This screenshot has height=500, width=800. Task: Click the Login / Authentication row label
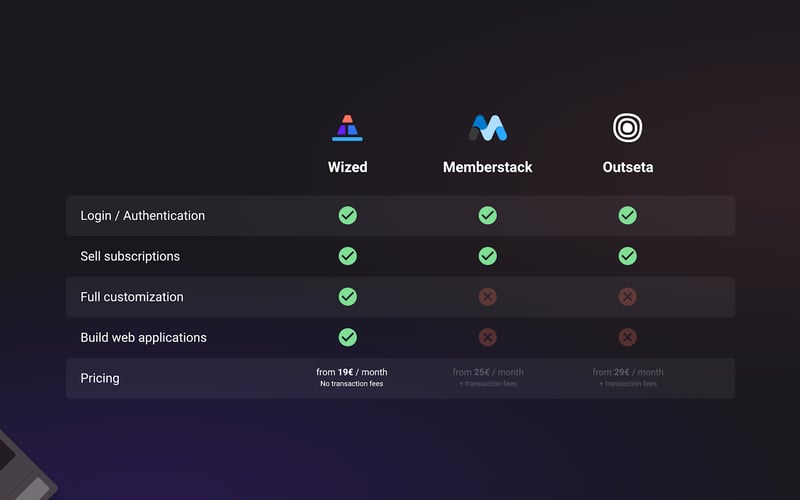coord(142,215)
